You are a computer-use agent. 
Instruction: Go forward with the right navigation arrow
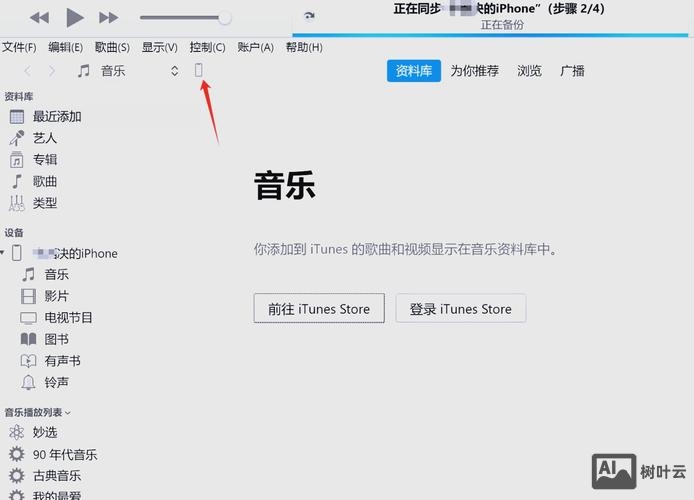pos(52,71)
